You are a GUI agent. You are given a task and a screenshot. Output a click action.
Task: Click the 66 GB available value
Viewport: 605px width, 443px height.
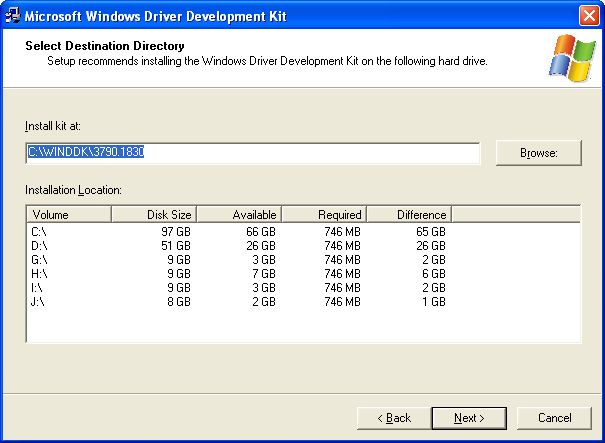pos(261,232)
